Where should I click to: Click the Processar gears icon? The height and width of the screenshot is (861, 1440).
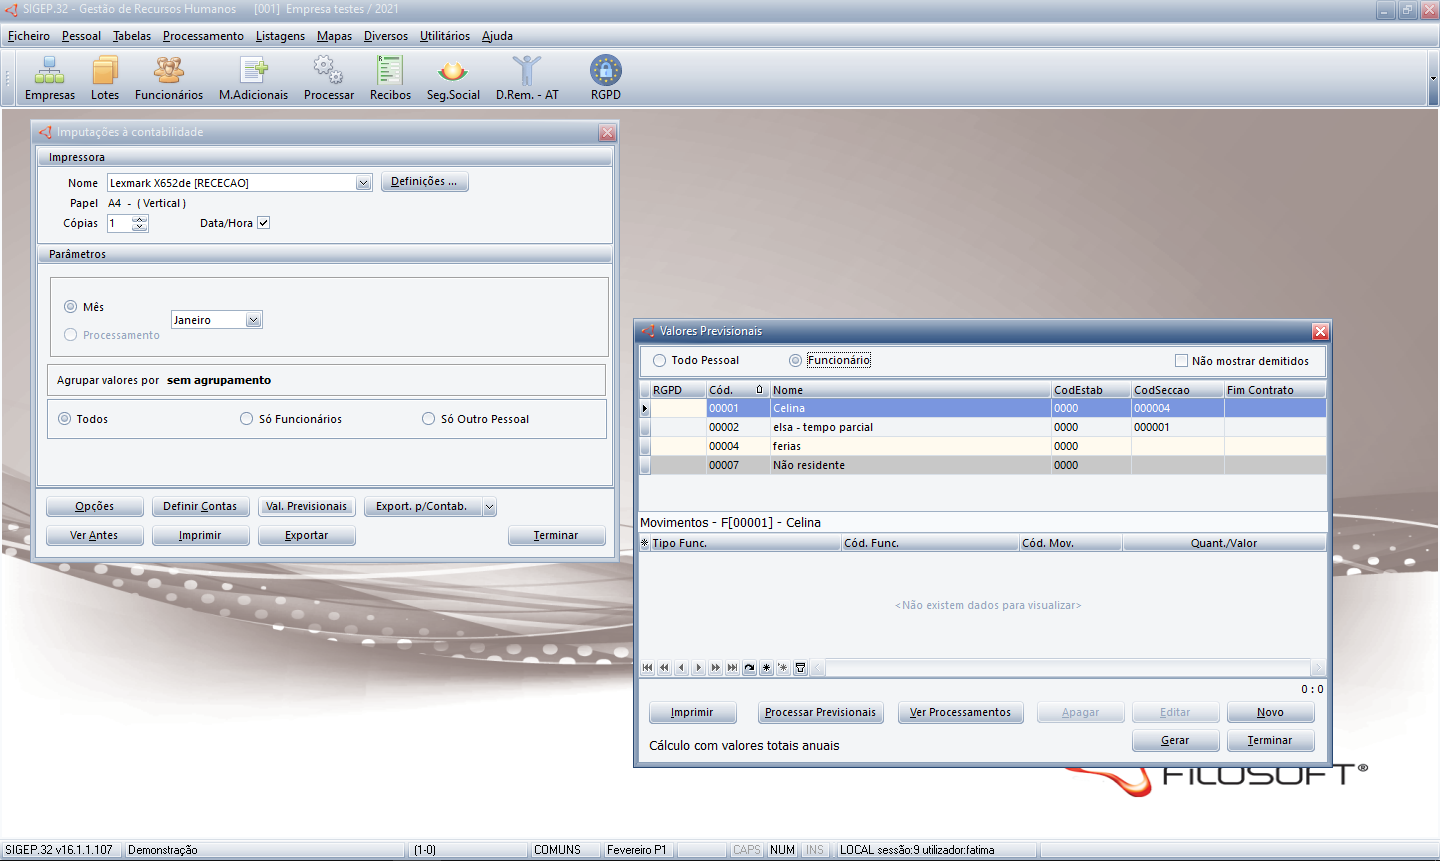(329, 78)
